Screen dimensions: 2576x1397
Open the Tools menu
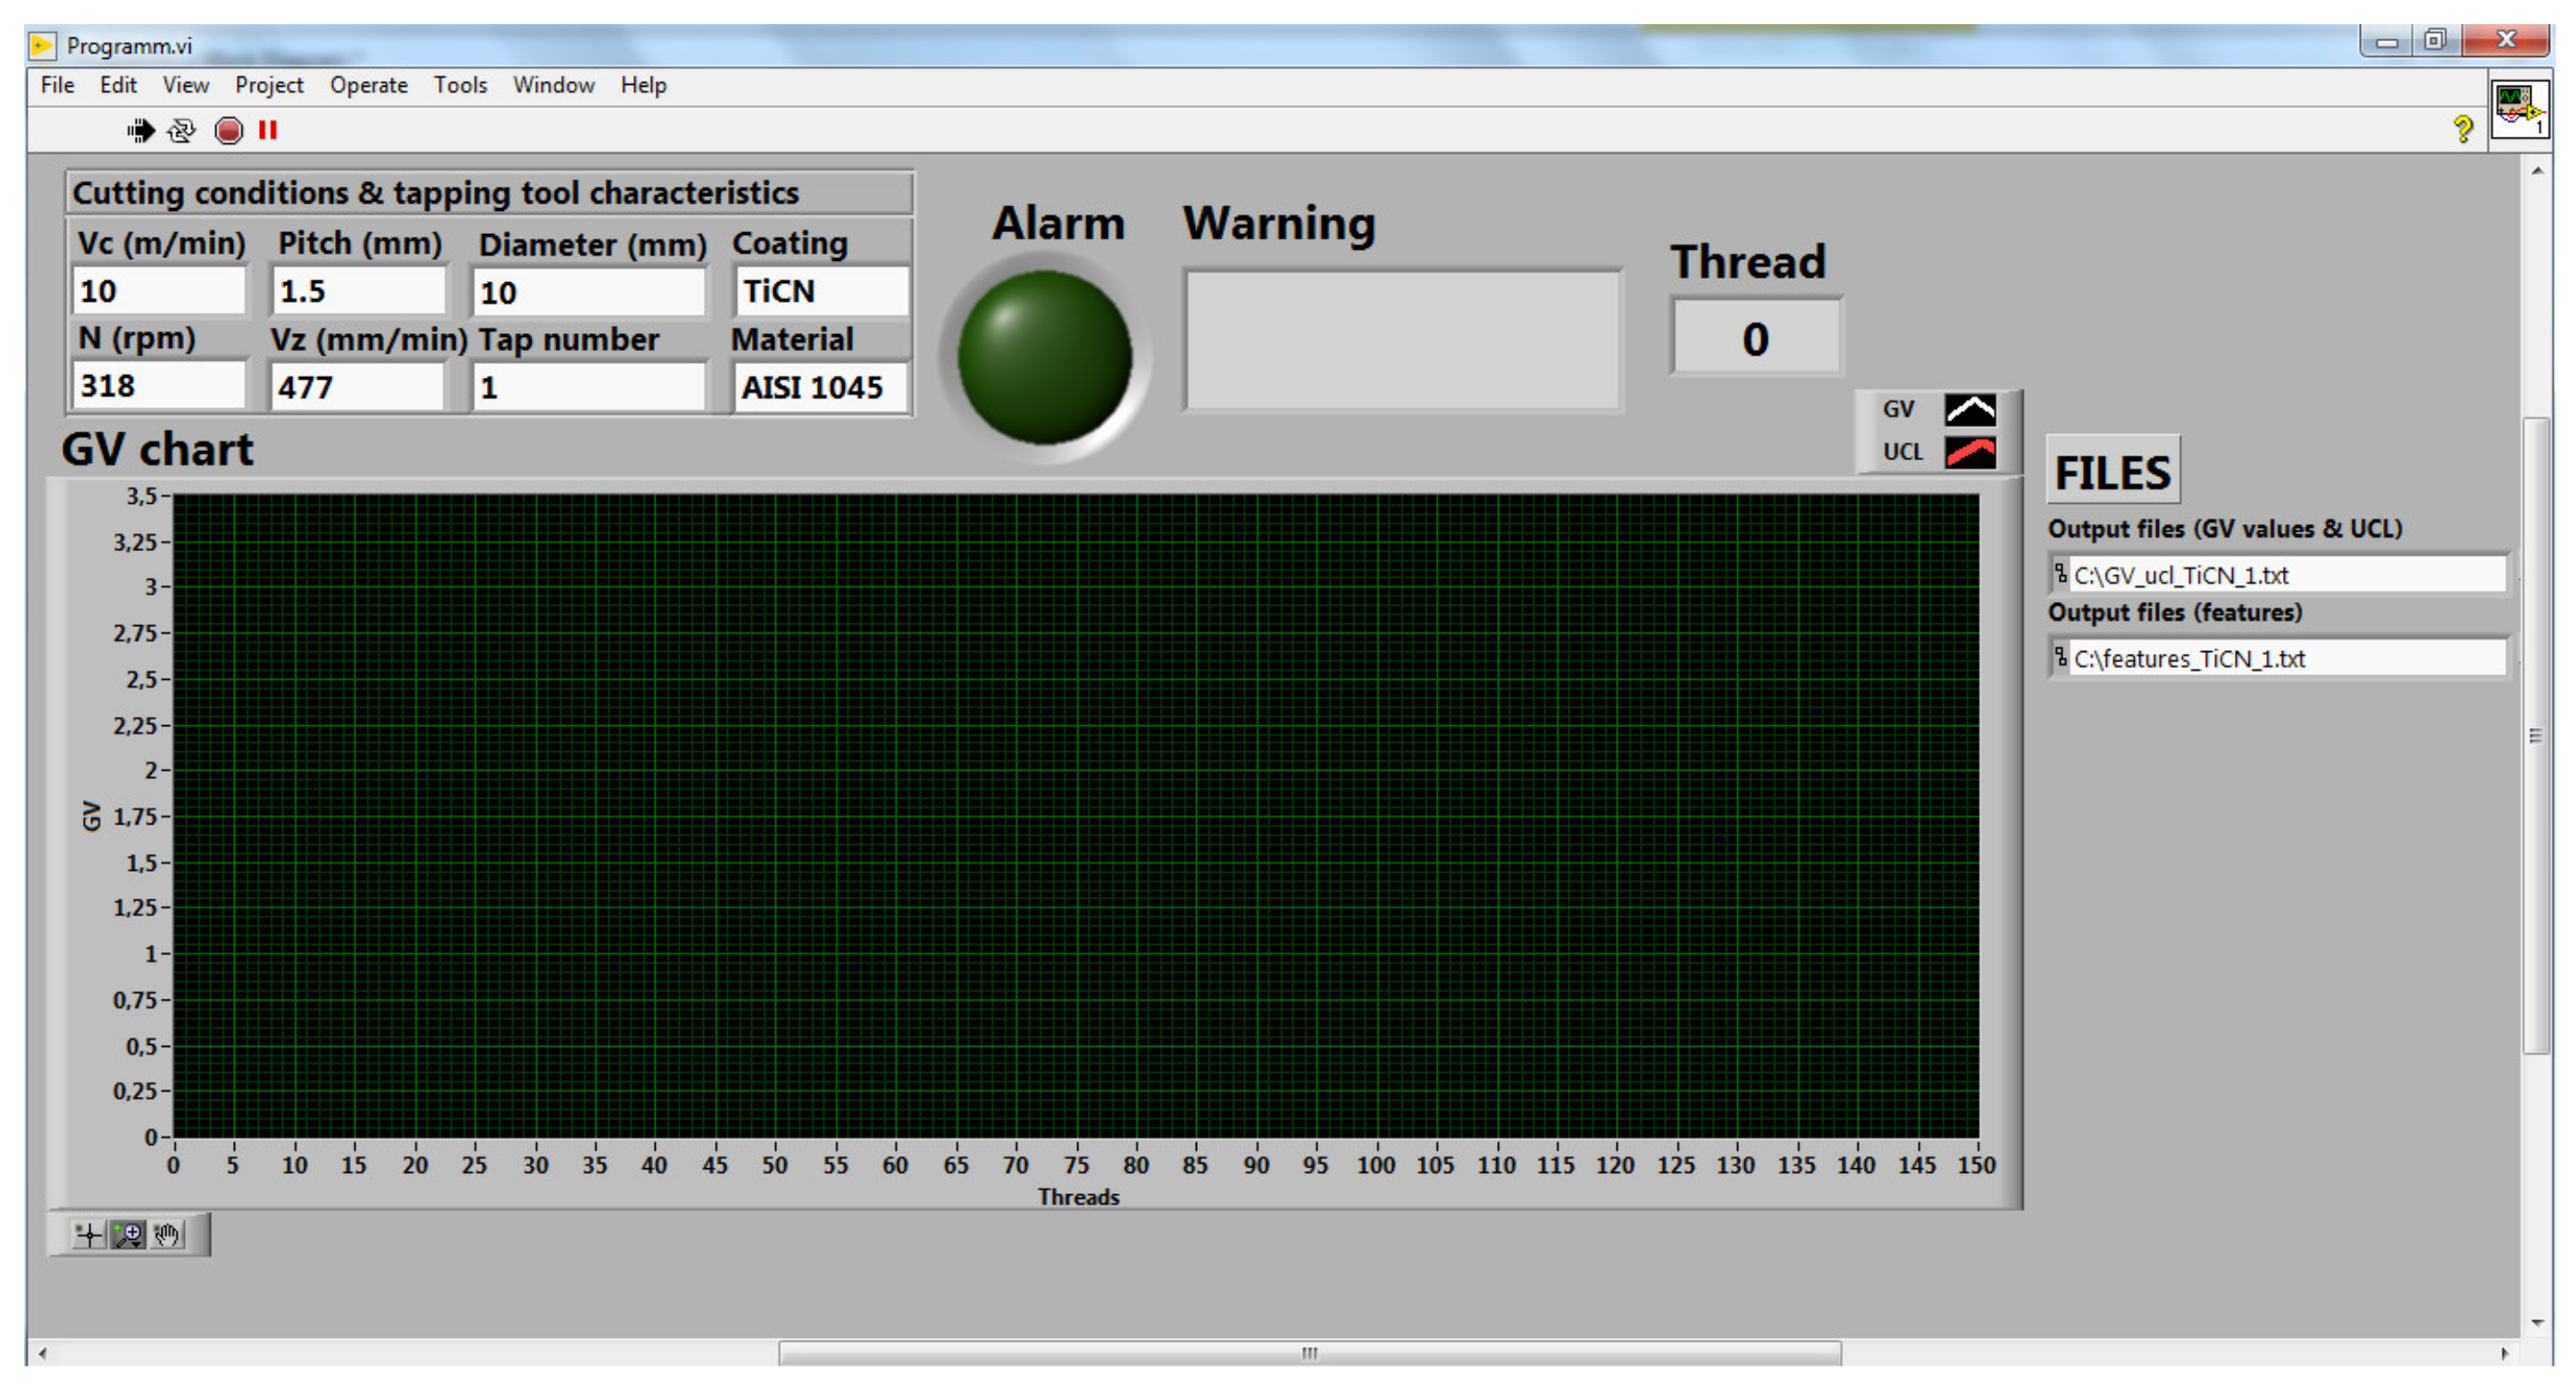click(x=460, y=85)
